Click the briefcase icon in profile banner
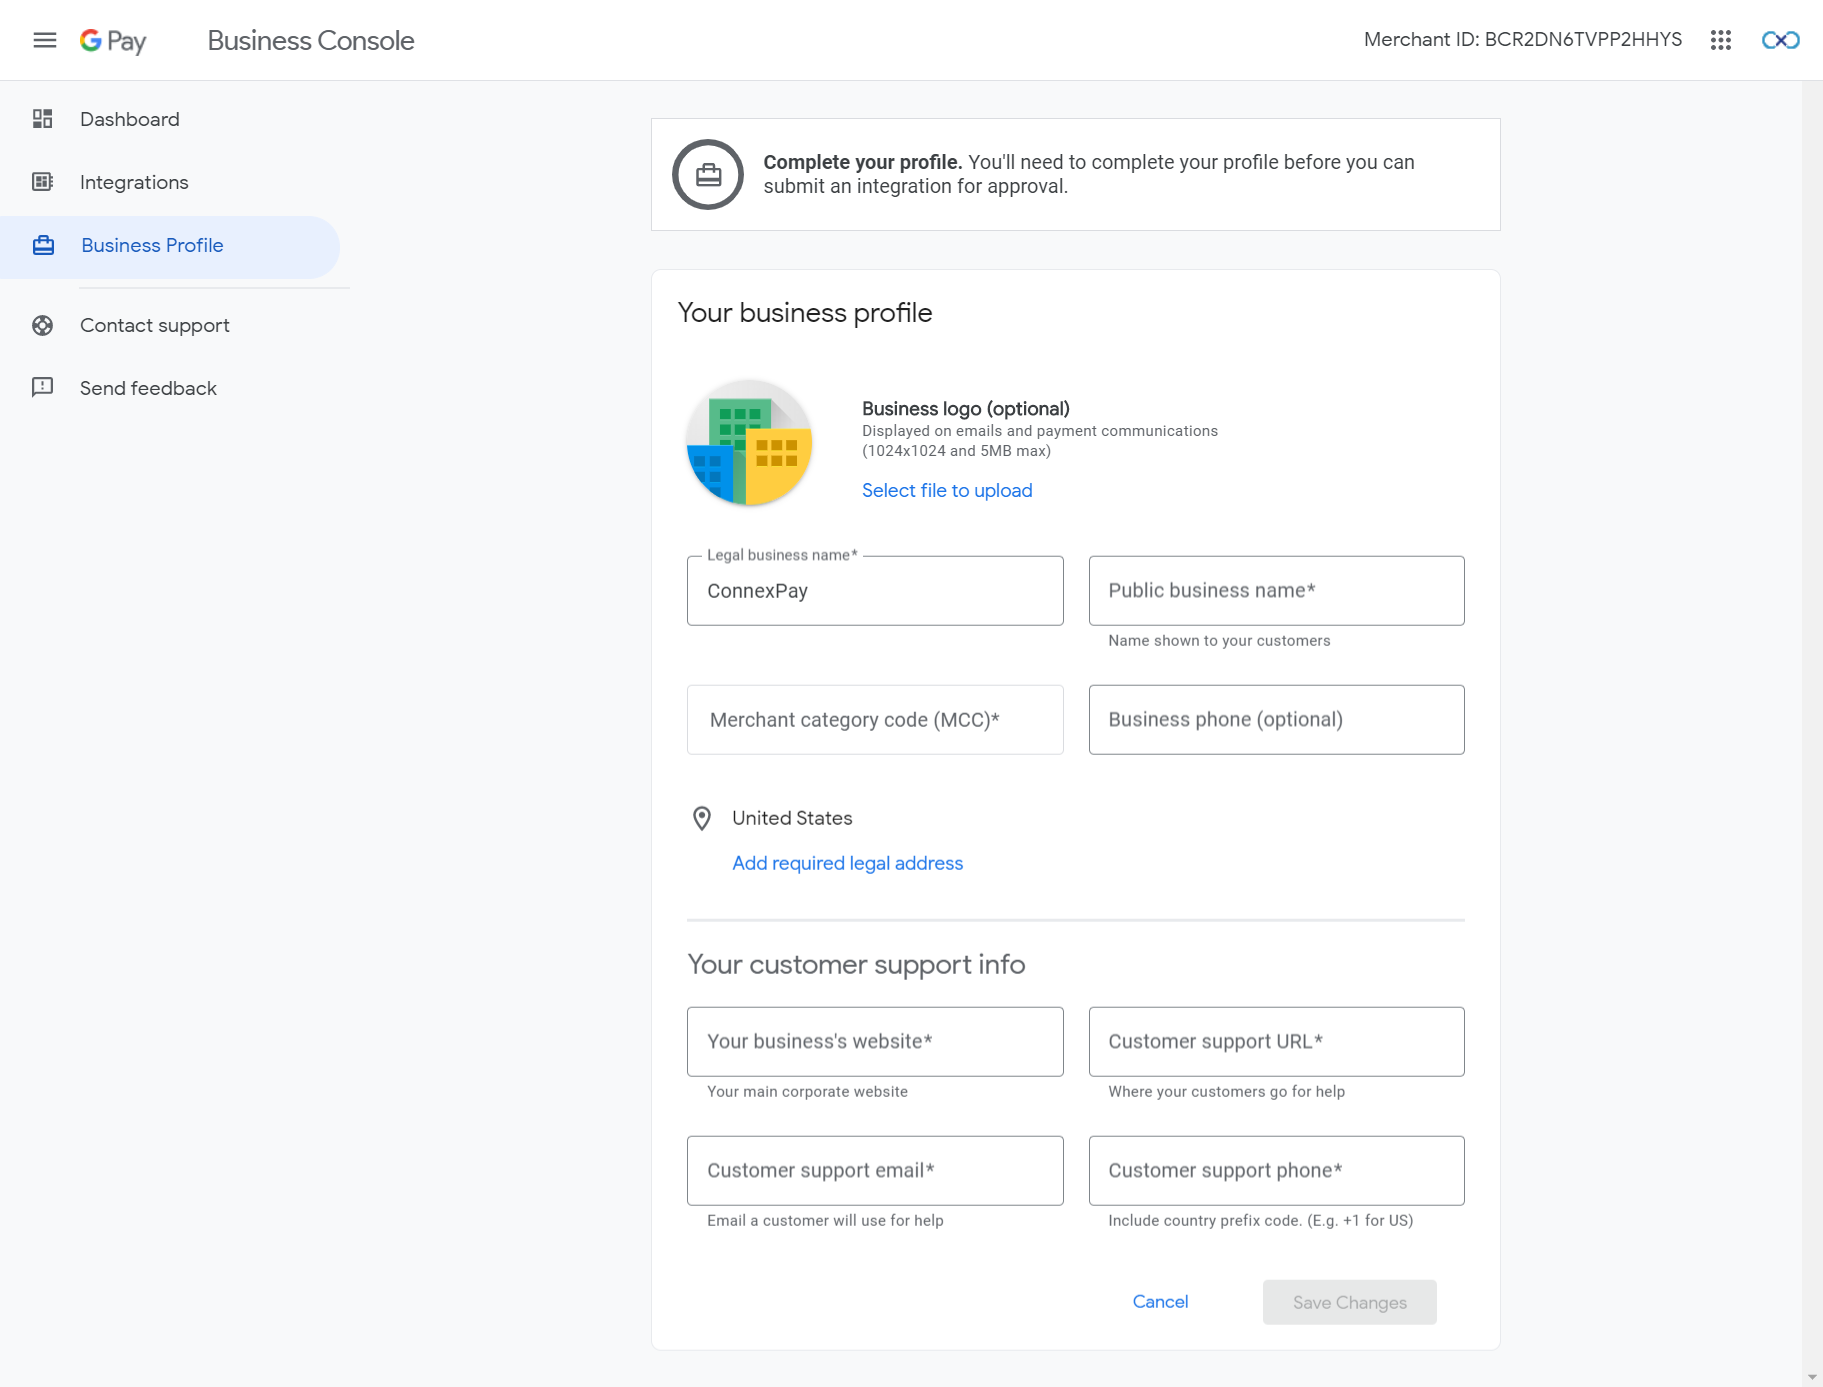The height and width of the screenshot is (1387, 1823). tap(708, 175)
